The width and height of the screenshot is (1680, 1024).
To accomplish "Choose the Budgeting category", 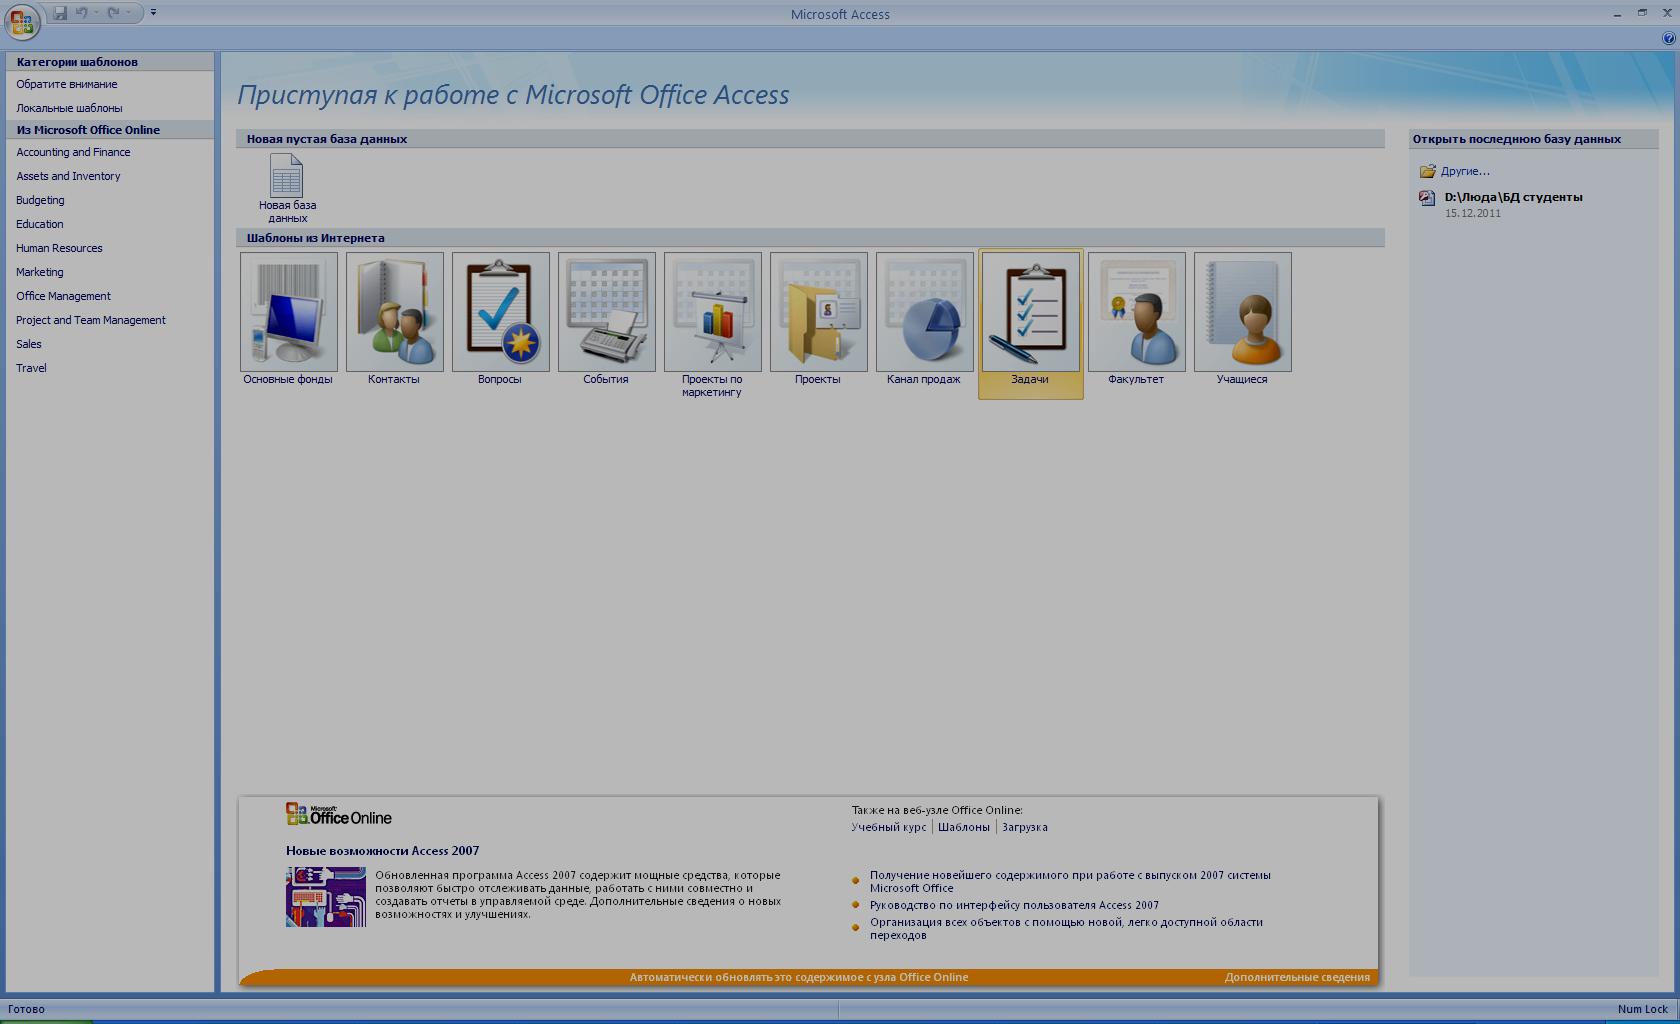I will [40, 200].
